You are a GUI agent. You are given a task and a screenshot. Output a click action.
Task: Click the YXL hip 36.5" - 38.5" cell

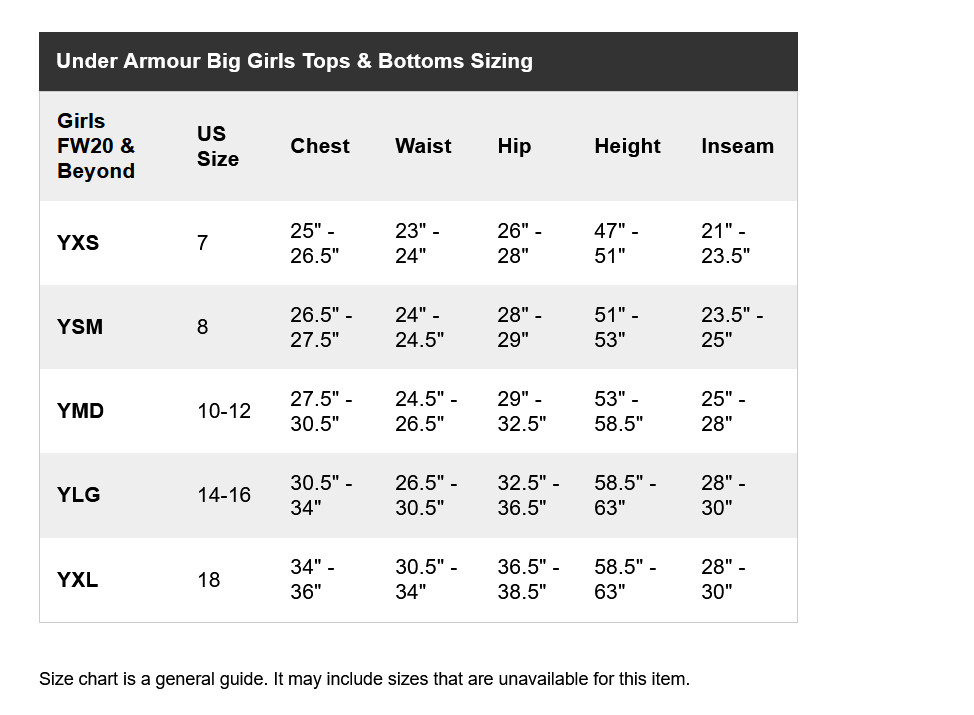click(x=528, y=579)
